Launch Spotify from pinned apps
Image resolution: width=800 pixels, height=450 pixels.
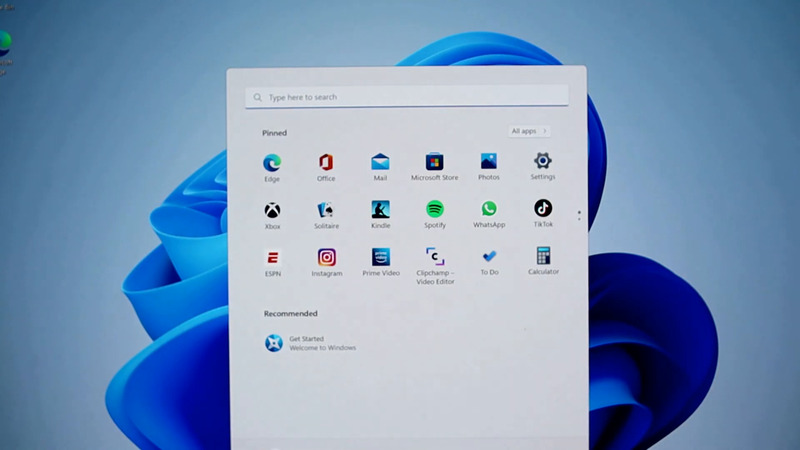tap(434, 210)
